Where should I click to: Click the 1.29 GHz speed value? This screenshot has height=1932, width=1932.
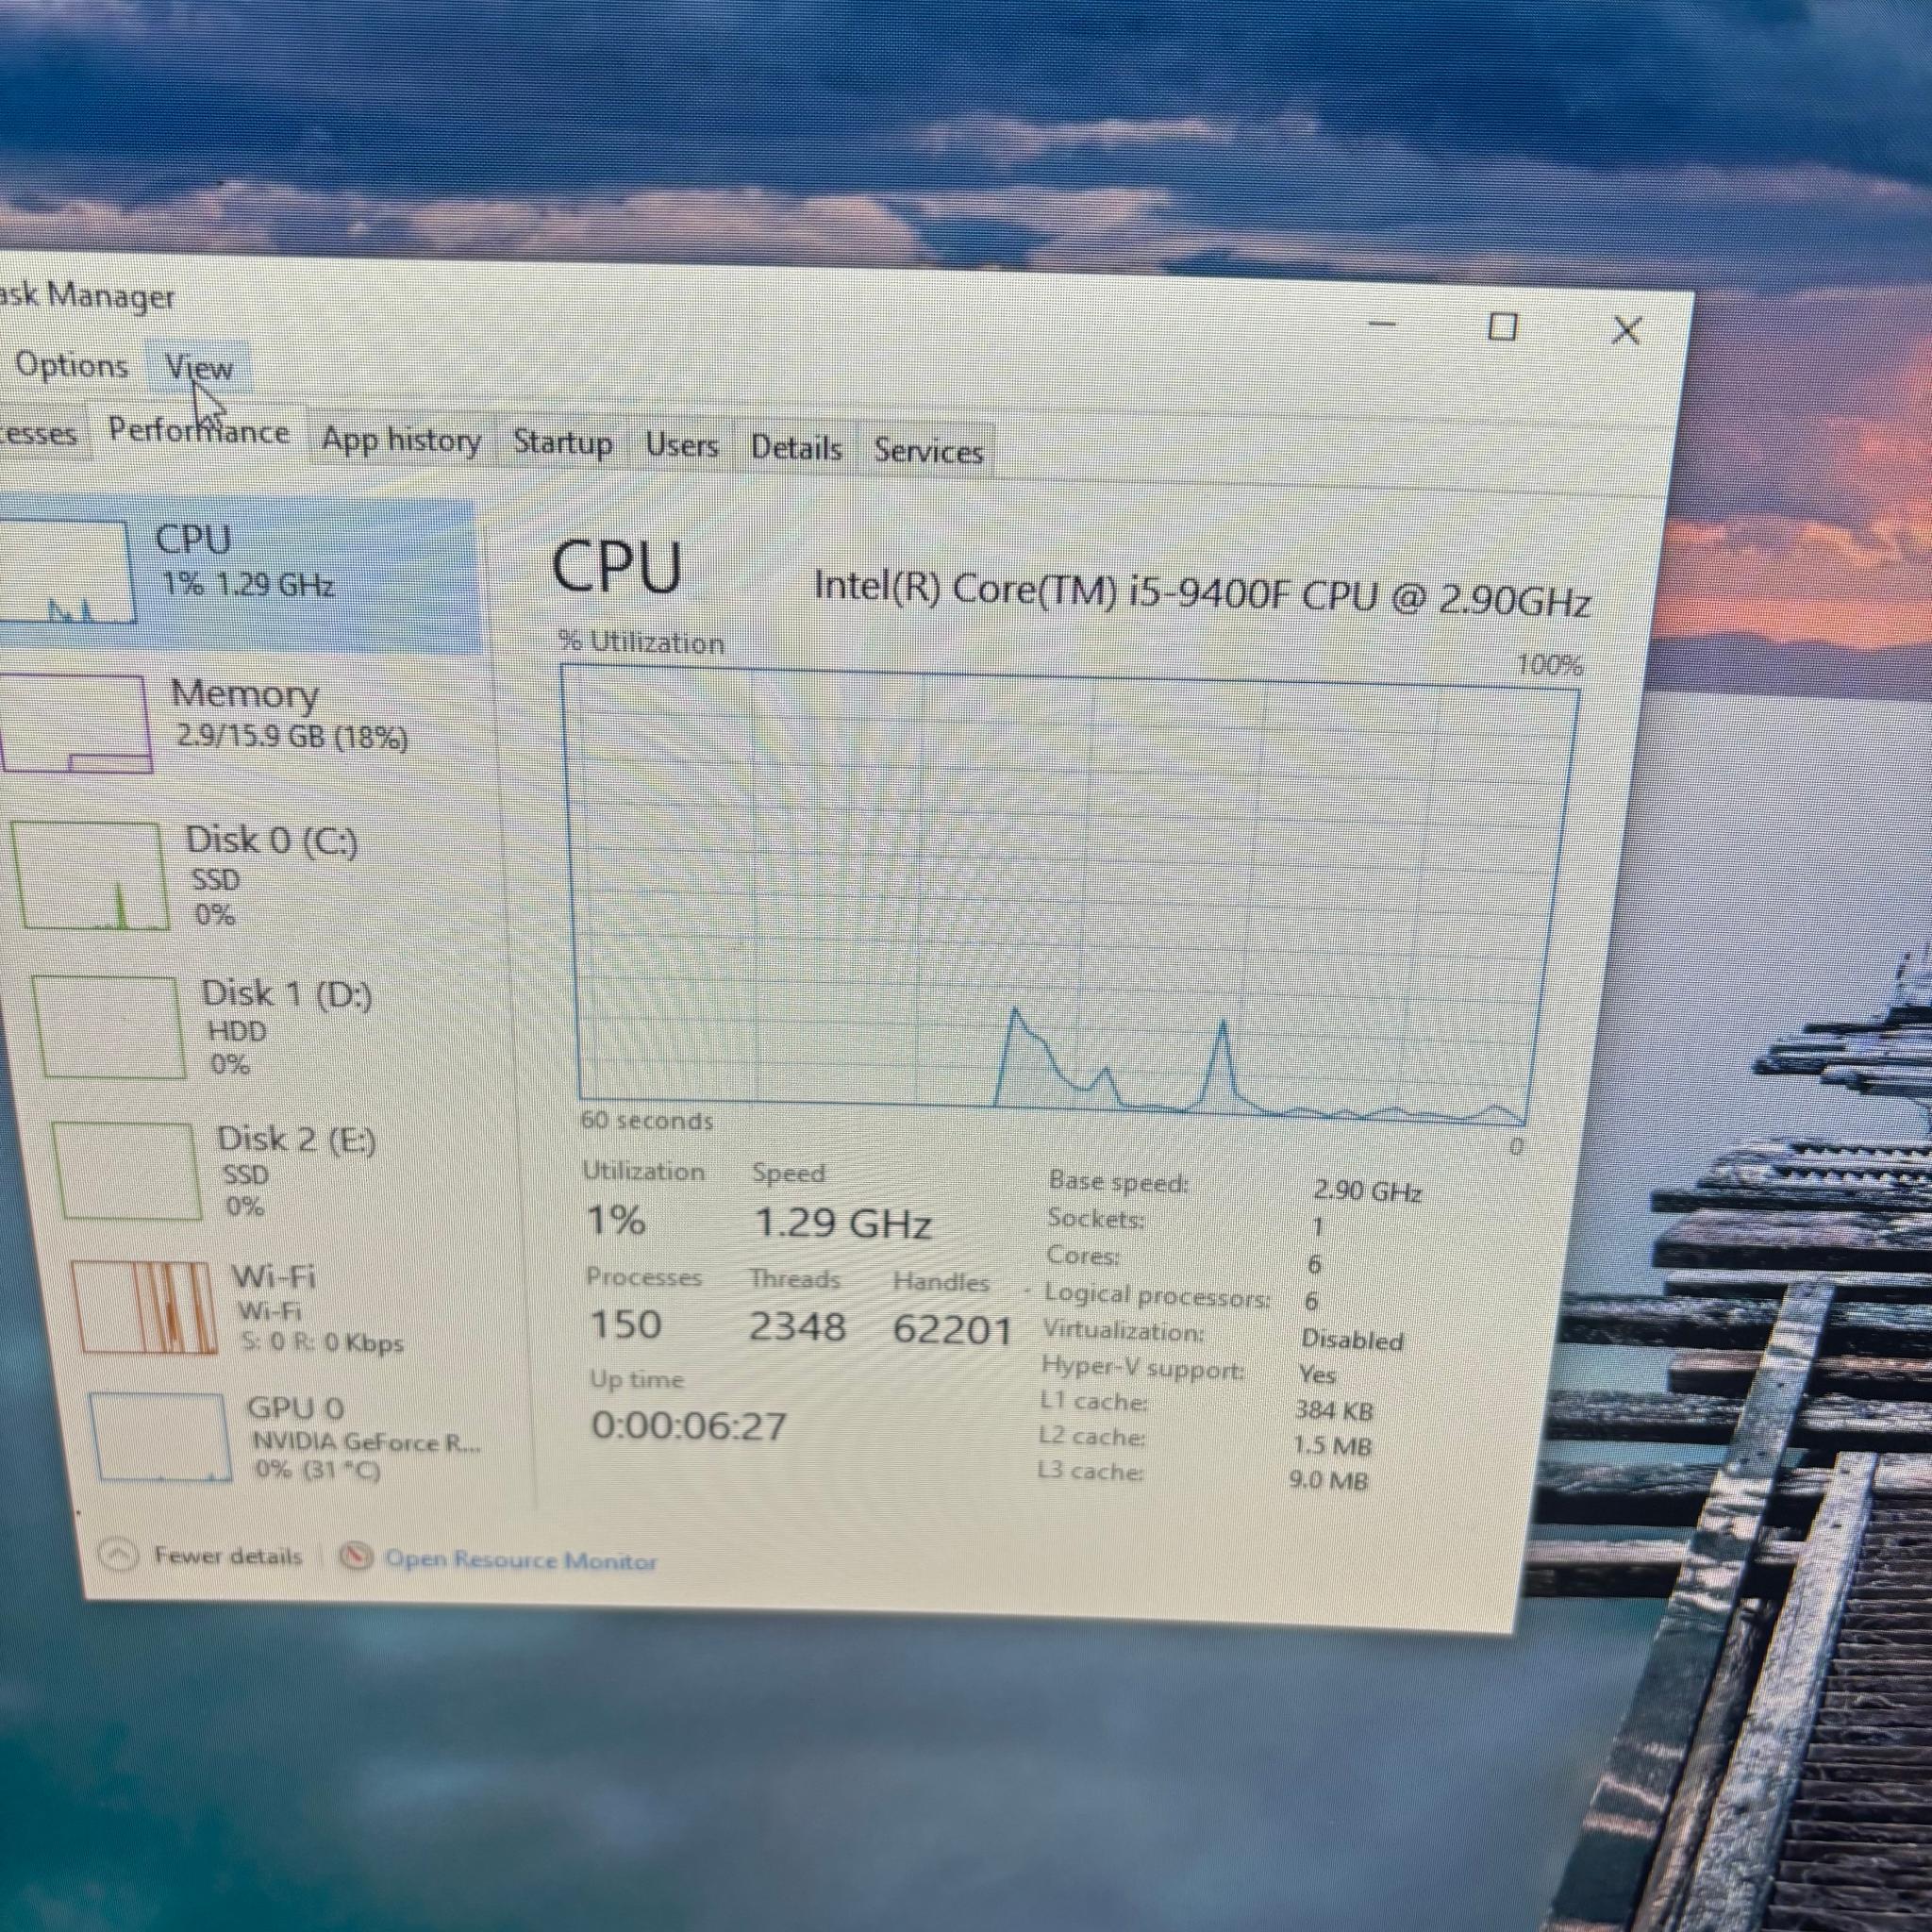click(843, 1224)
